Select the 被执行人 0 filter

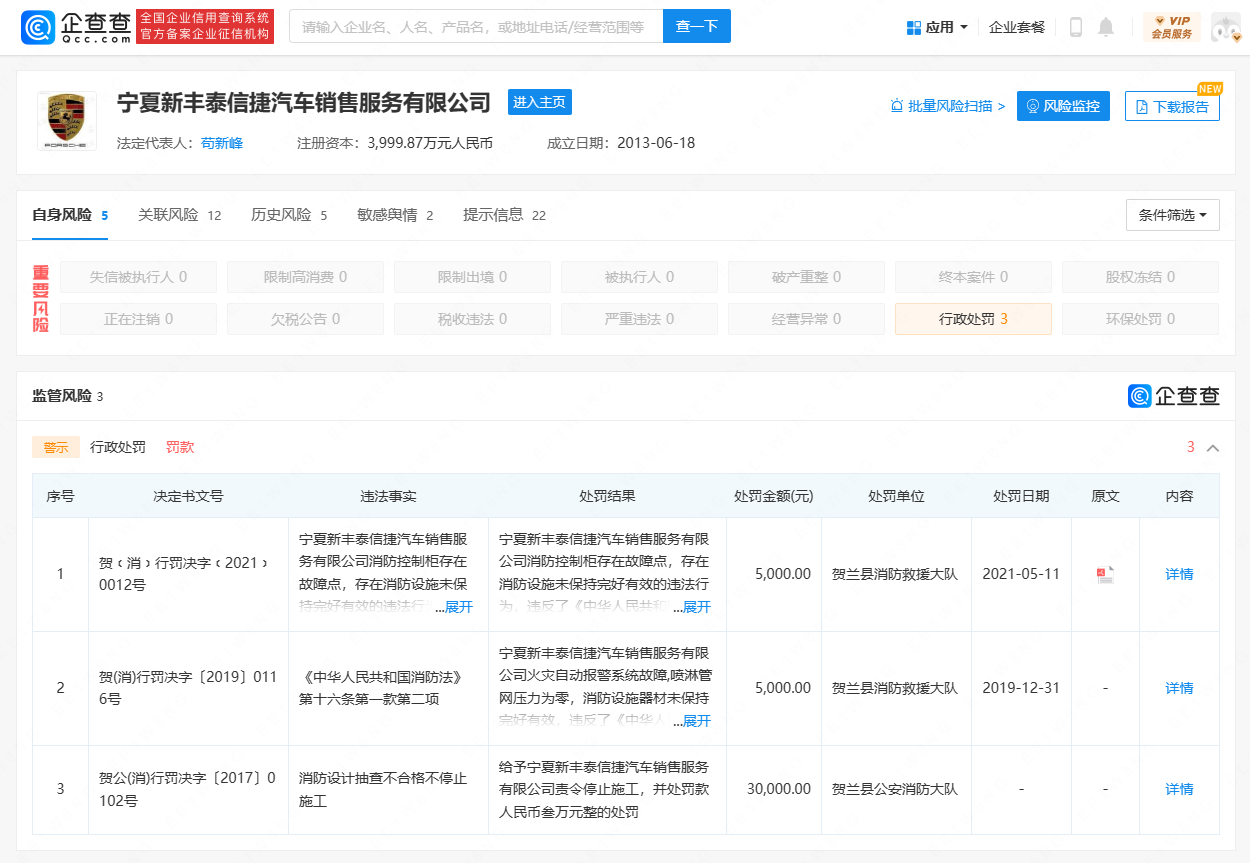pos(639,277)
